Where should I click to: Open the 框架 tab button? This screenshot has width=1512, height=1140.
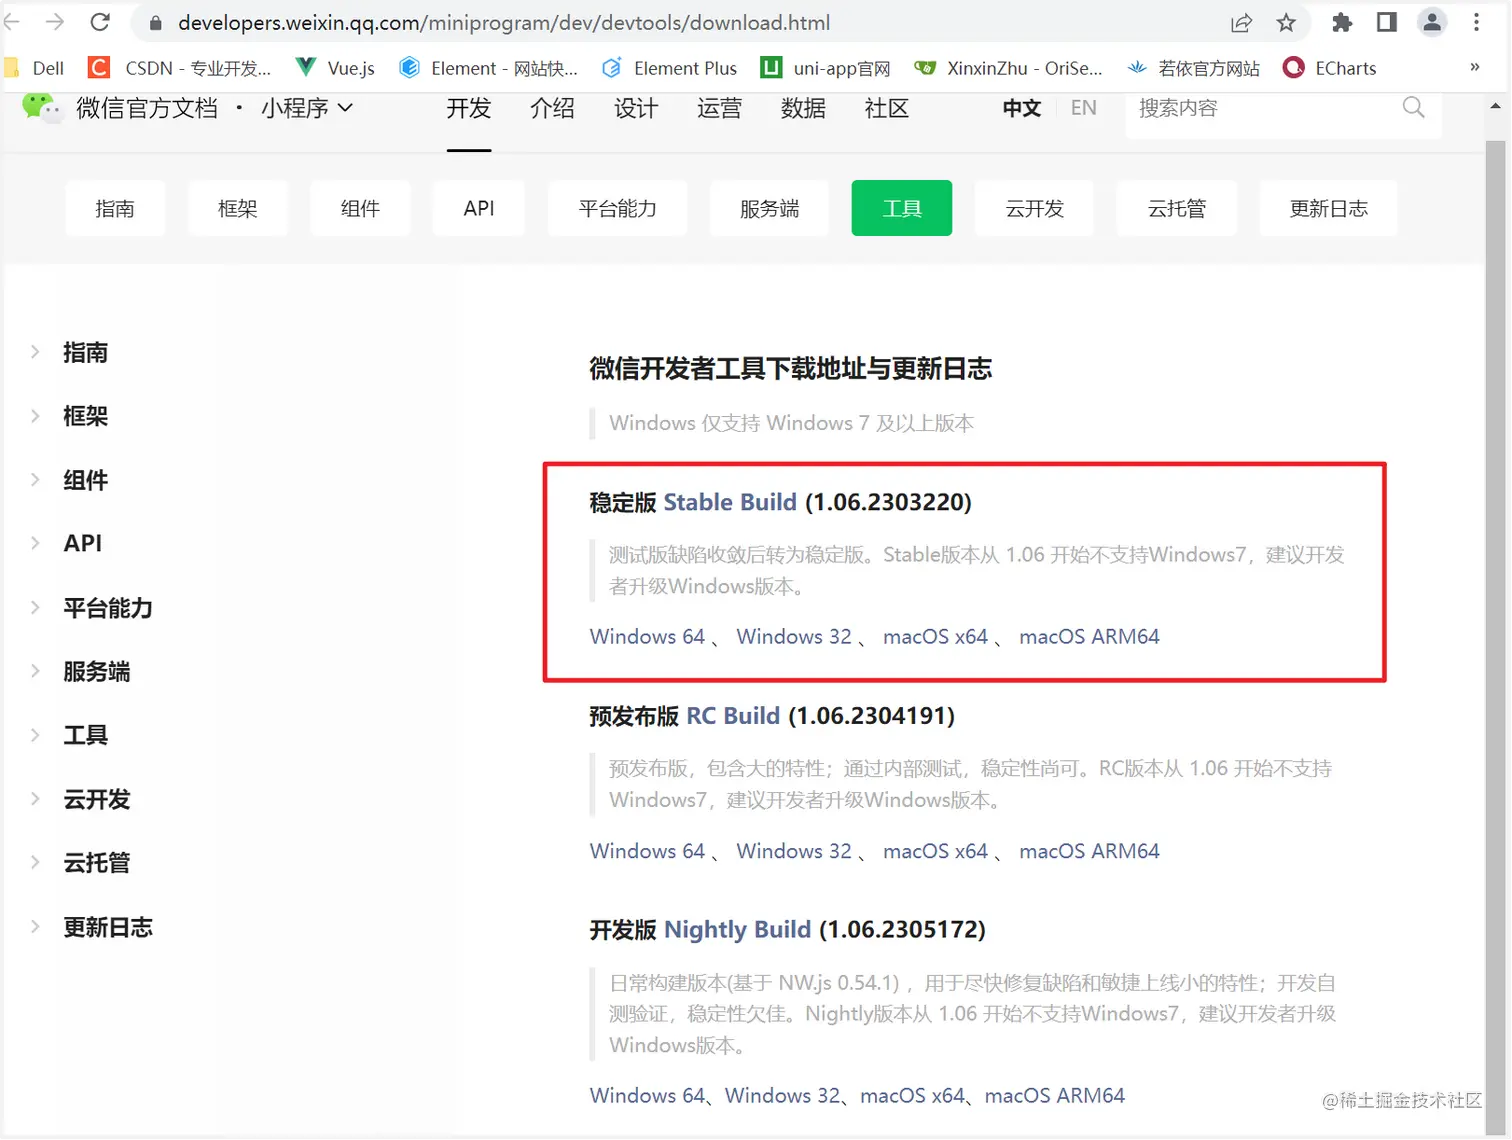(x=238, y=208)
